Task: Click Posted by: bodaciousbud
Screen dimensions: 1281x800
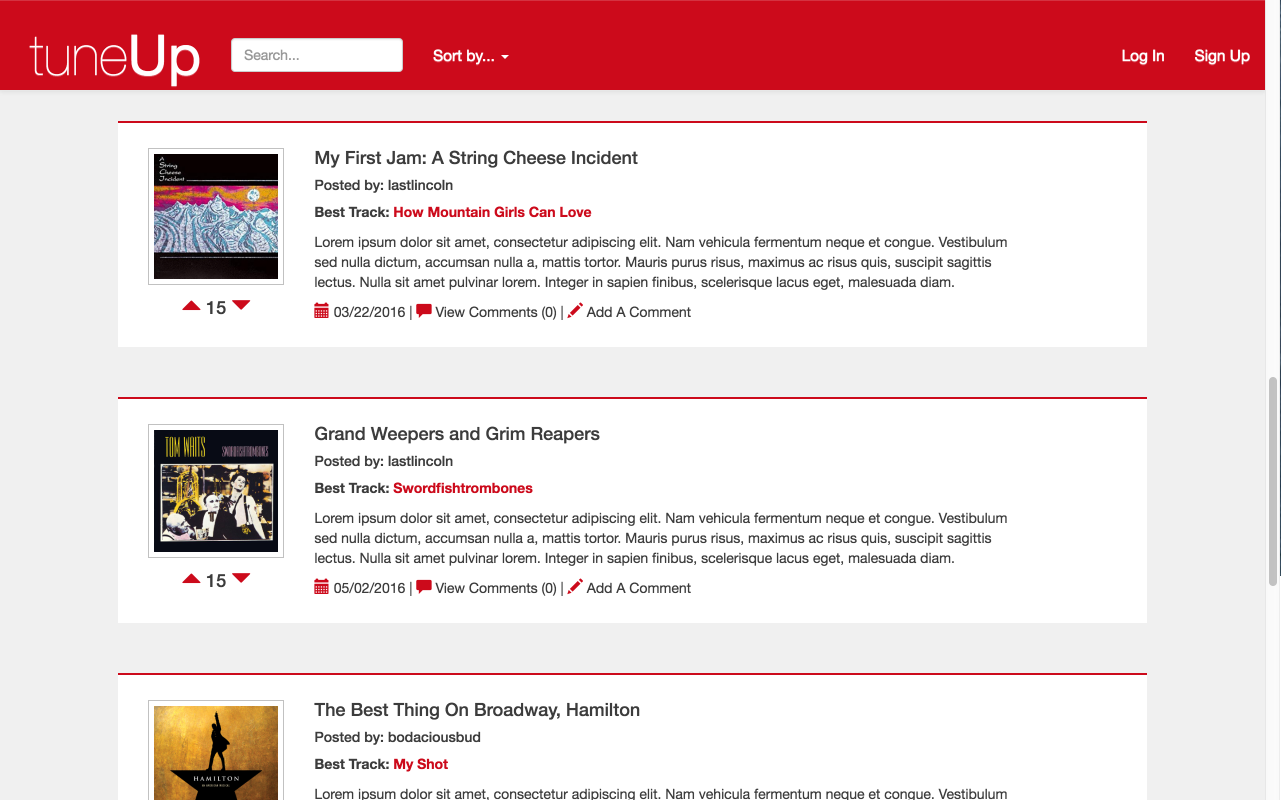Action: tap(398, 737)
